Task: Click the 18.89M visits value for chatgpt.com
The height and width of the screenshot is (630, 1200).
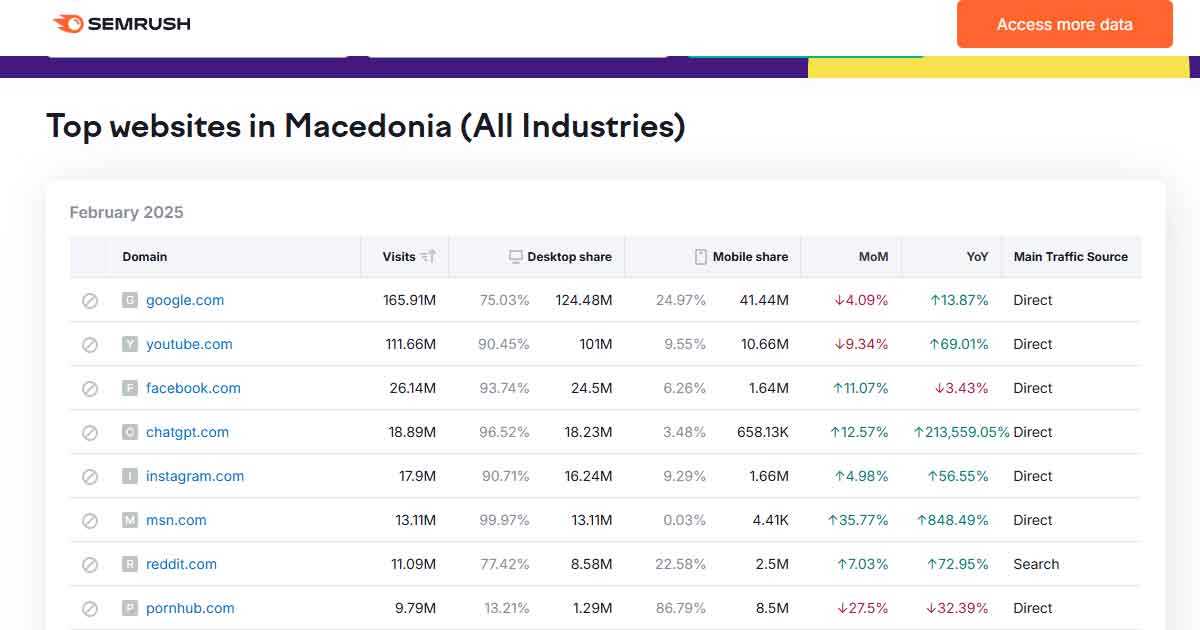Action: pos(412,432)
